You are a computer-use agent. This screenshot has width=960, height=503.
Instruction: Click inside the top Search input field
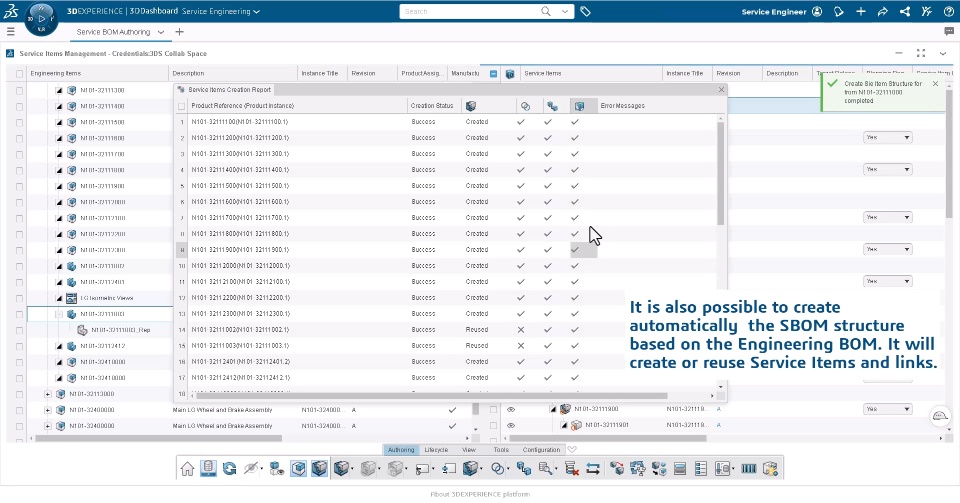click(468, 11)
